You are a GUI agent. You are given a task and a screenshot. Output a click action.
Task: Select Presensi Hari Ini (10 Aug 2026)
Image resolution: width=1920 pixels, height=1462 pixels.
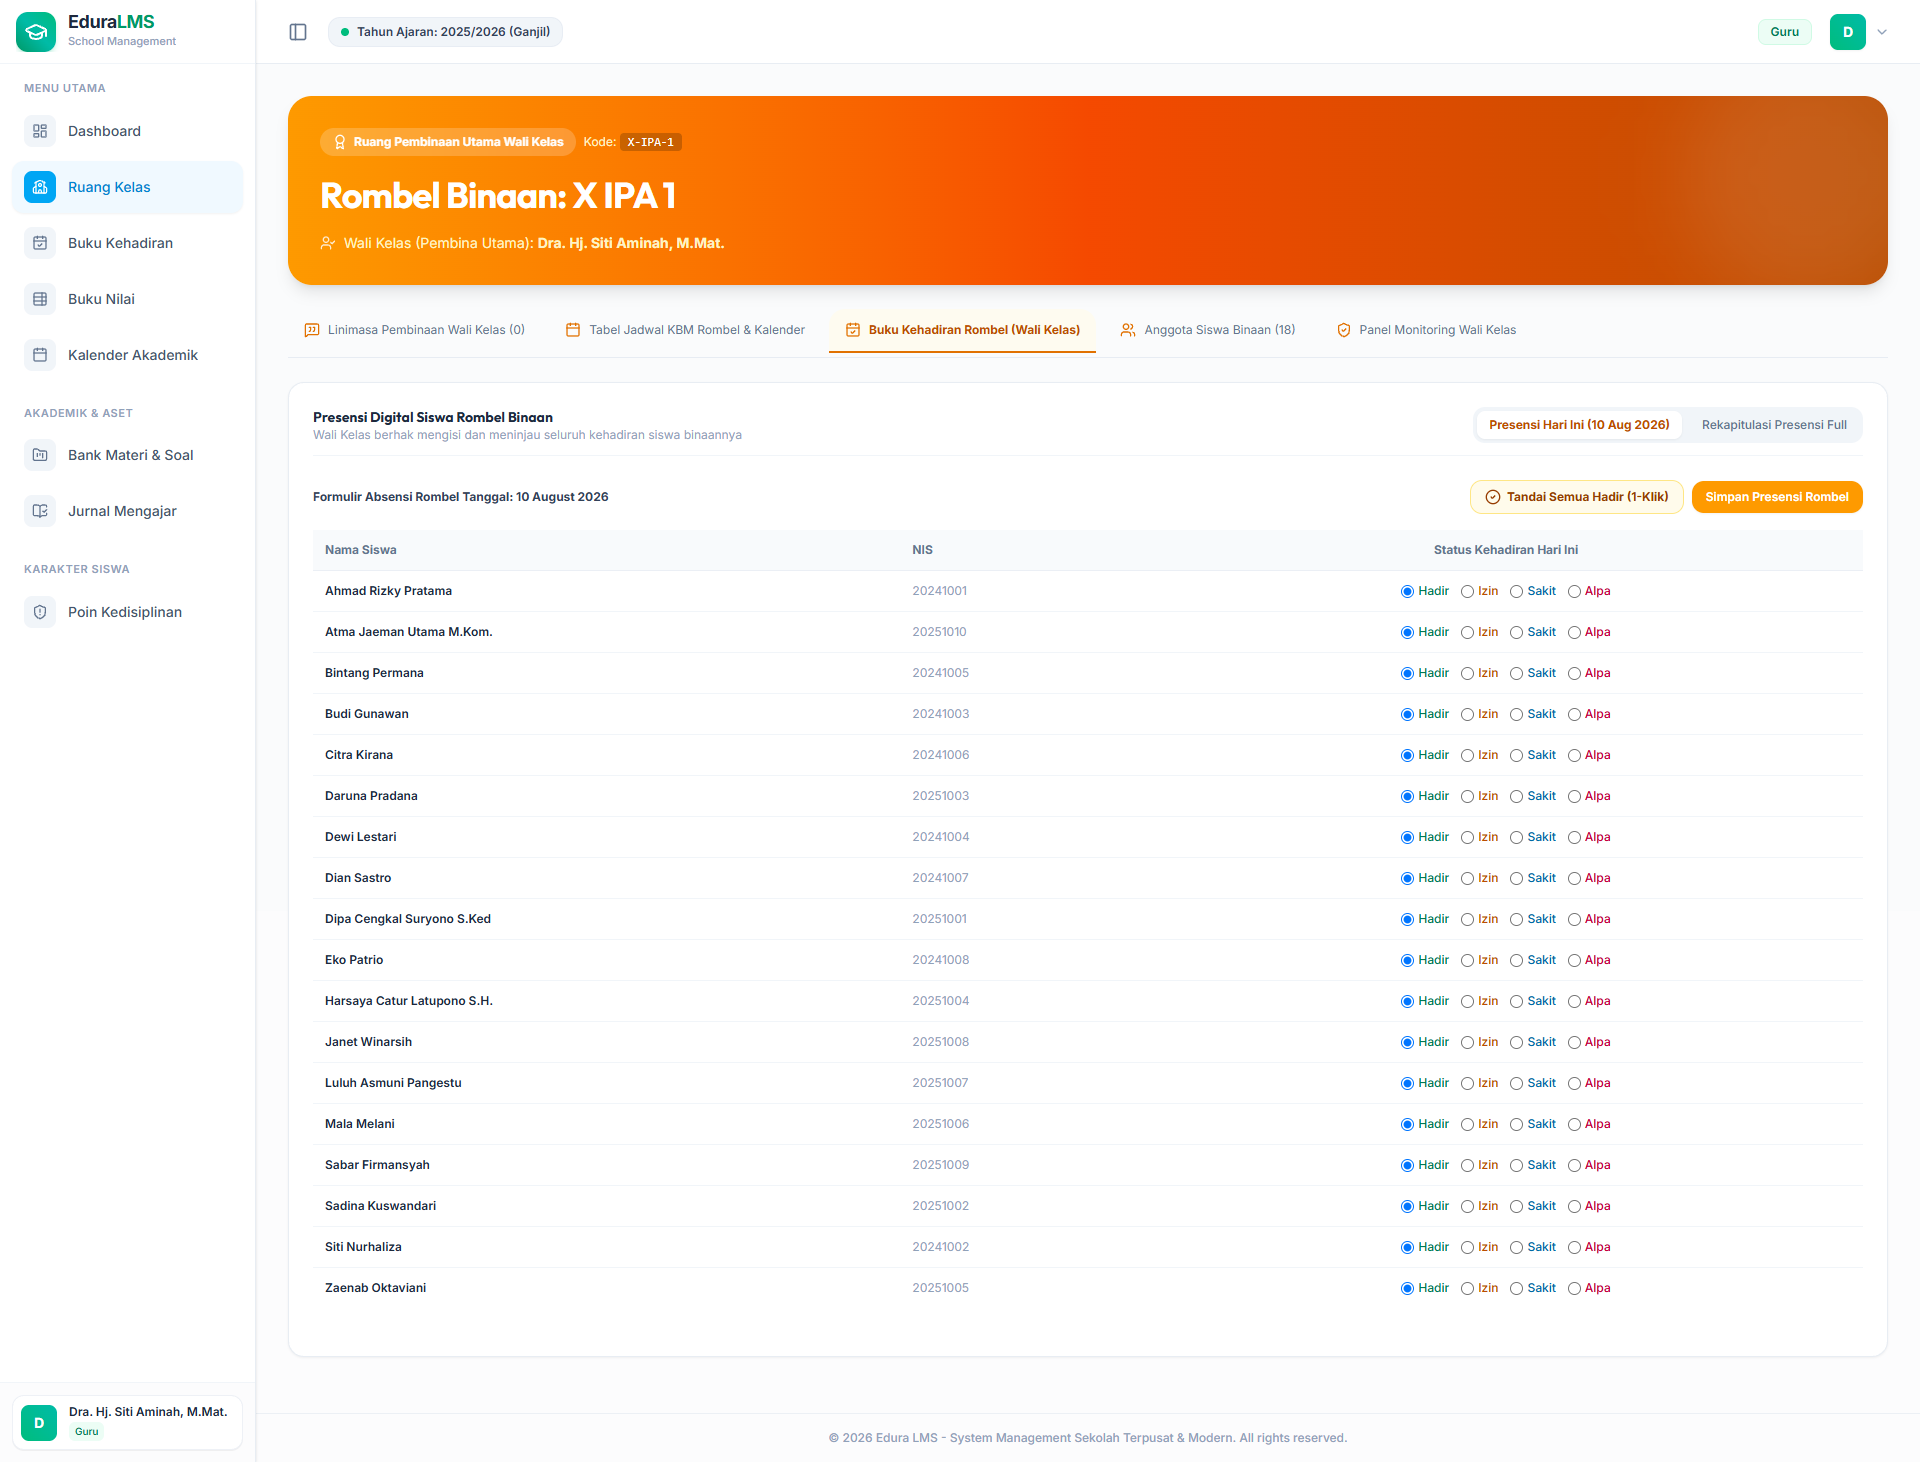tap(1579, 425)
